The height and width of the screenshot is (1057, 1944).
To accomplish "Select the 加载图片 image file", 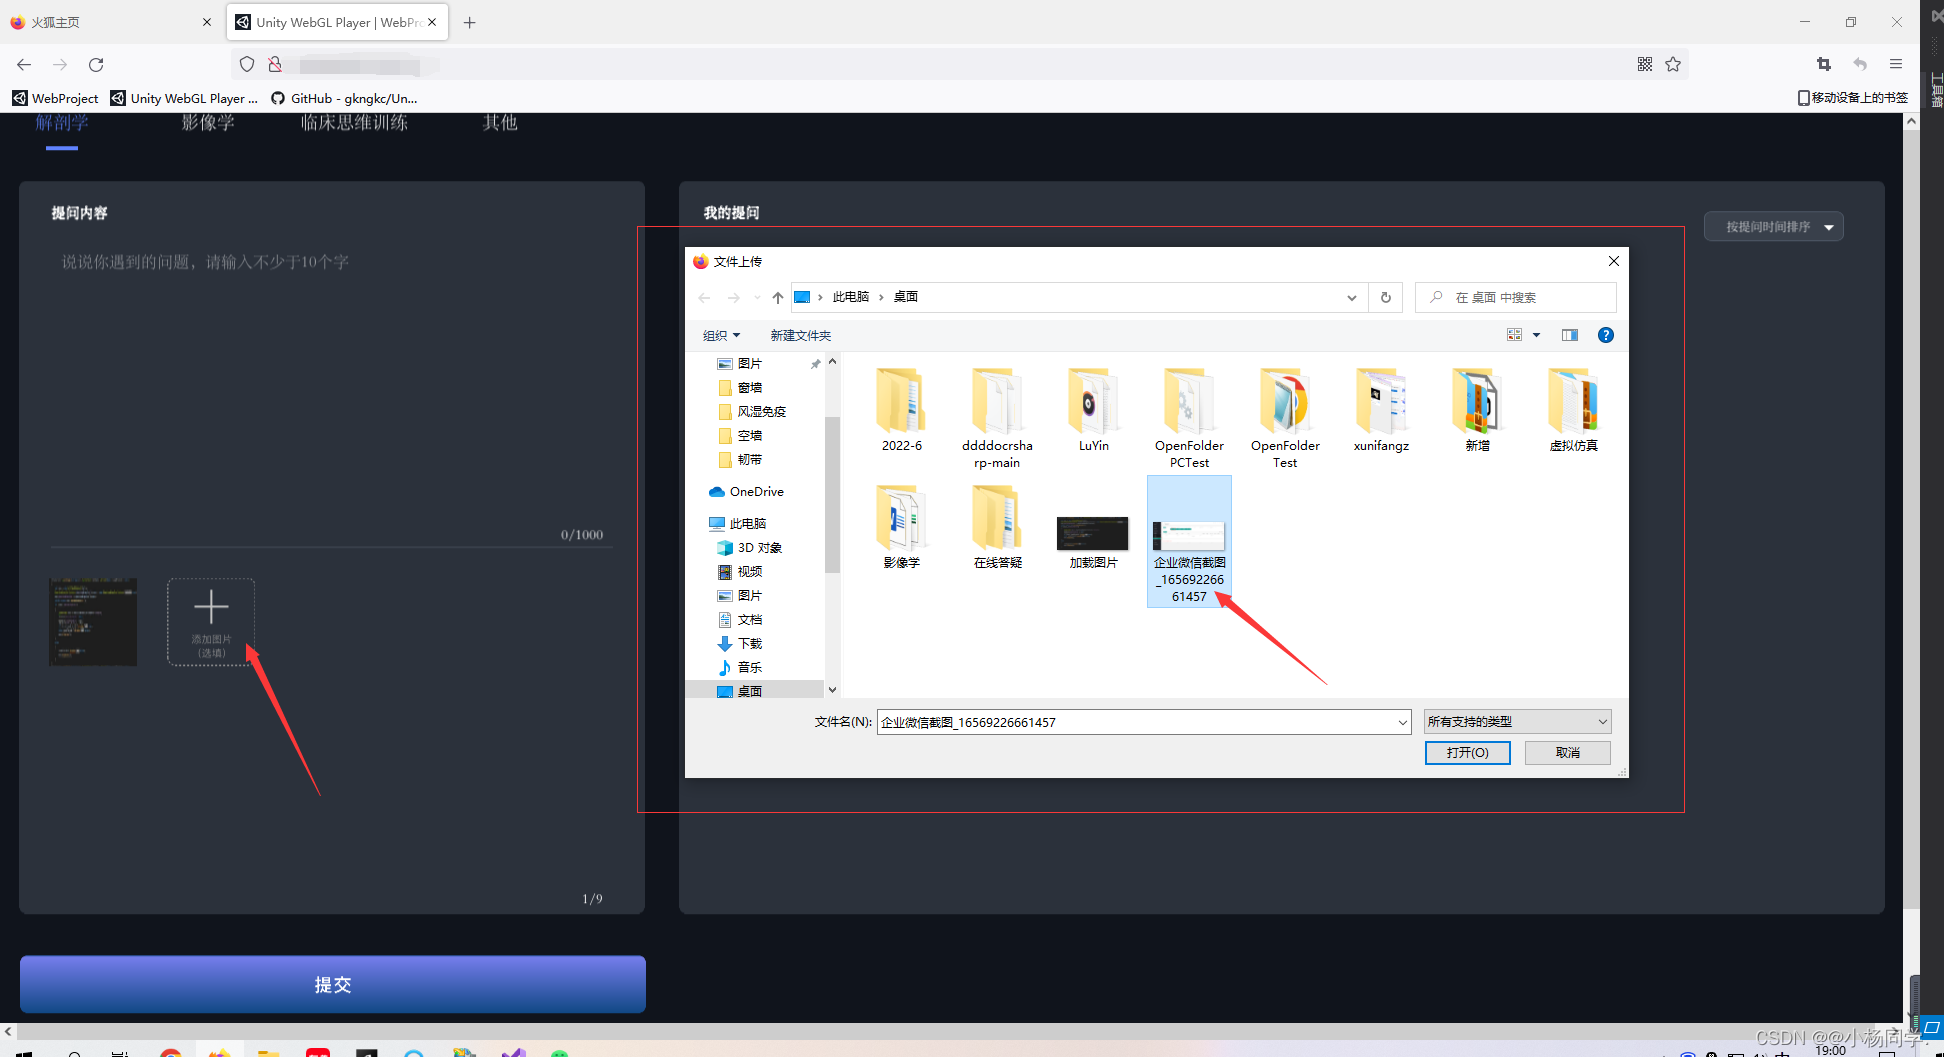I will [x=1093, y=541].
